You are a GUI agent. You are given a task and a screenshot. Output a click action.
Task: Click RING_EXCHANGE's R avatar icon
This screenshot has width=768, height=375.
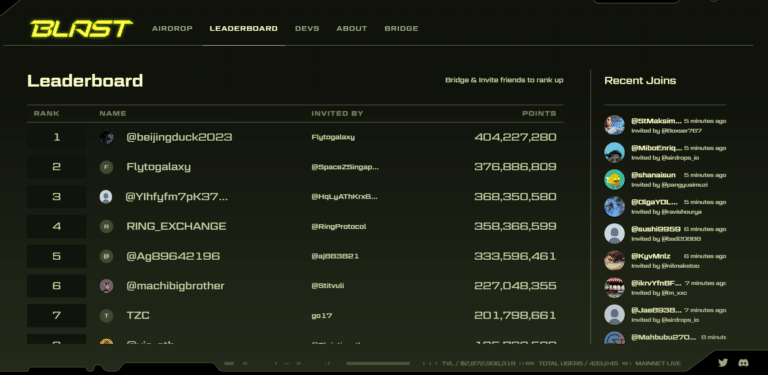[x=106, y=227]
